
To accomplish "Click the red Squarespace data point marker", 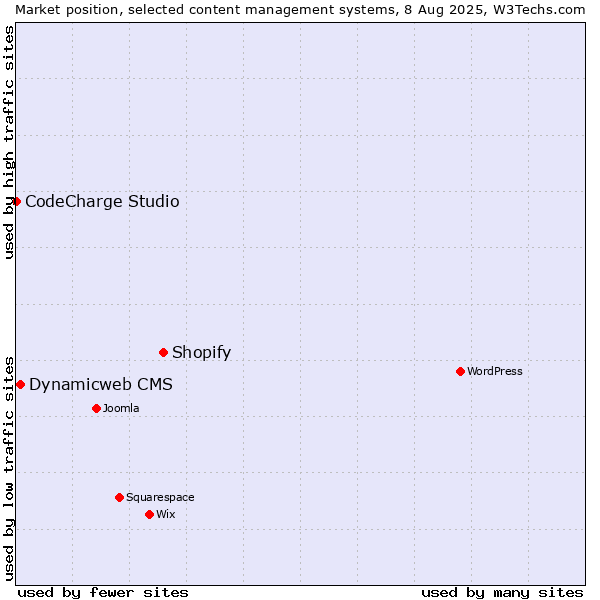I will point(119,497).
